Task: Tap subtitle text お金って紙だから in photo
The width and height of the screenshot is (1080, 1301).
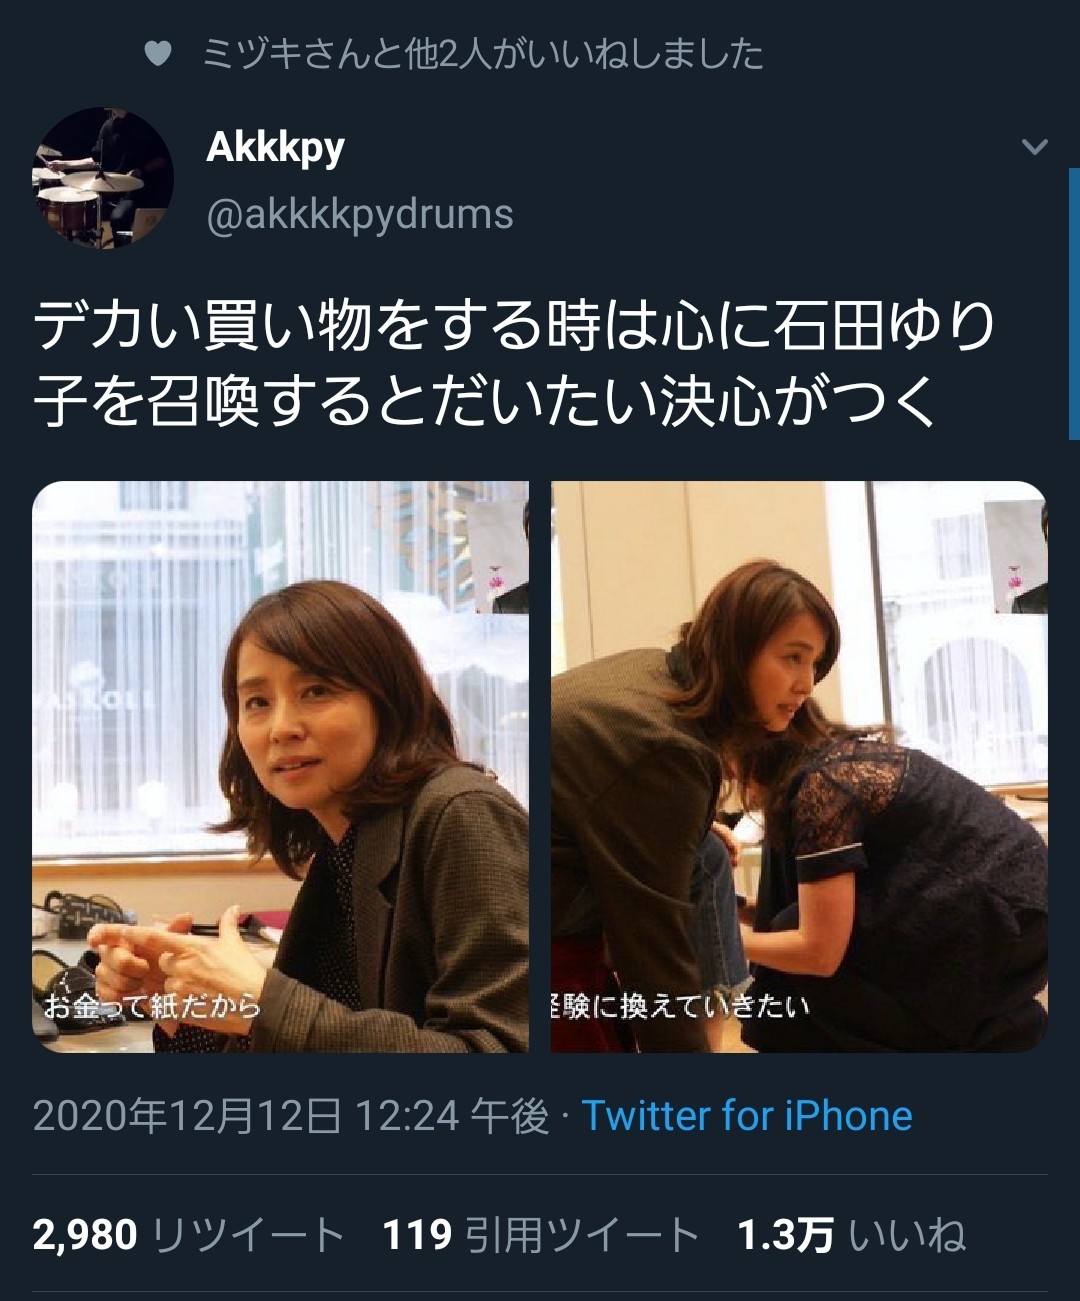Action: point(152,1005)
